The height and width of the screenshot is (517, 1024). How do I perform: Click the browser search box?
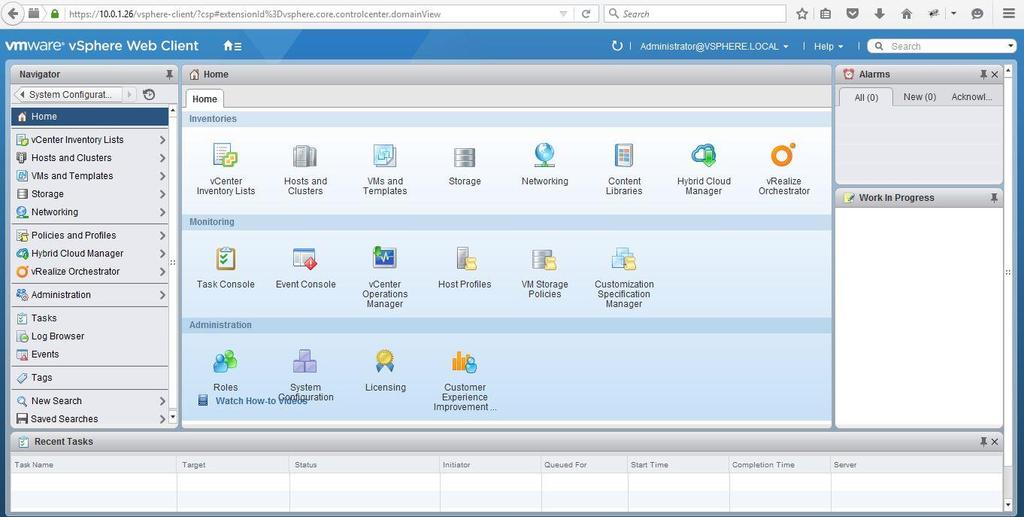point(695,14)
